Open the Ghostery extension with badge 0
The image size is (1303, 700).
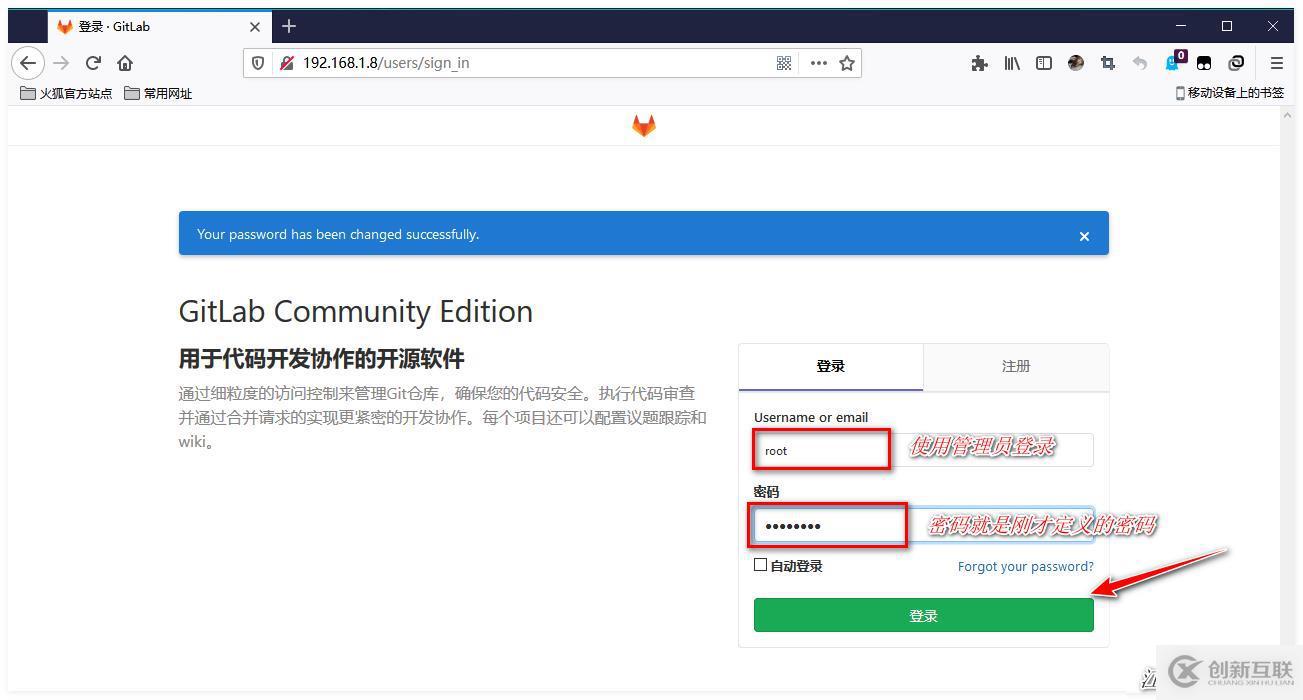[1171, 62]
